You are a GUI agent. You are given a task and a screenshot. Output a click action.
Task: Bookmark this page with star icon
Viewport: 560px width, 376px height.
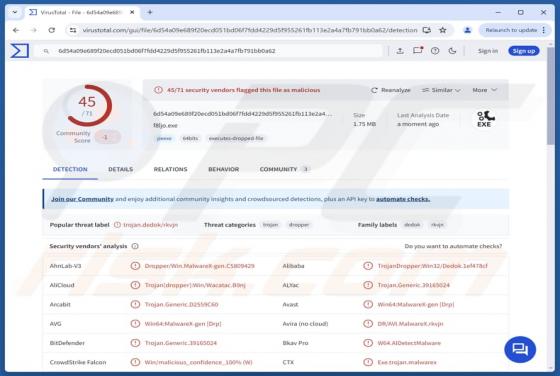tap(442, 30)
